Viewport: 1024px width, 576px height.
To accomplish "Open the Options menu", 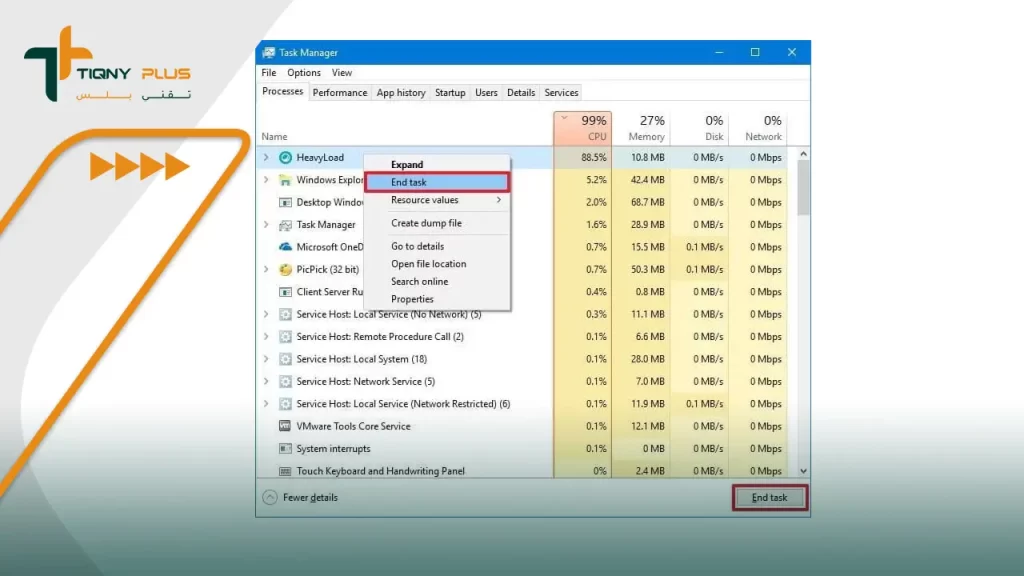I will point(304,72).
